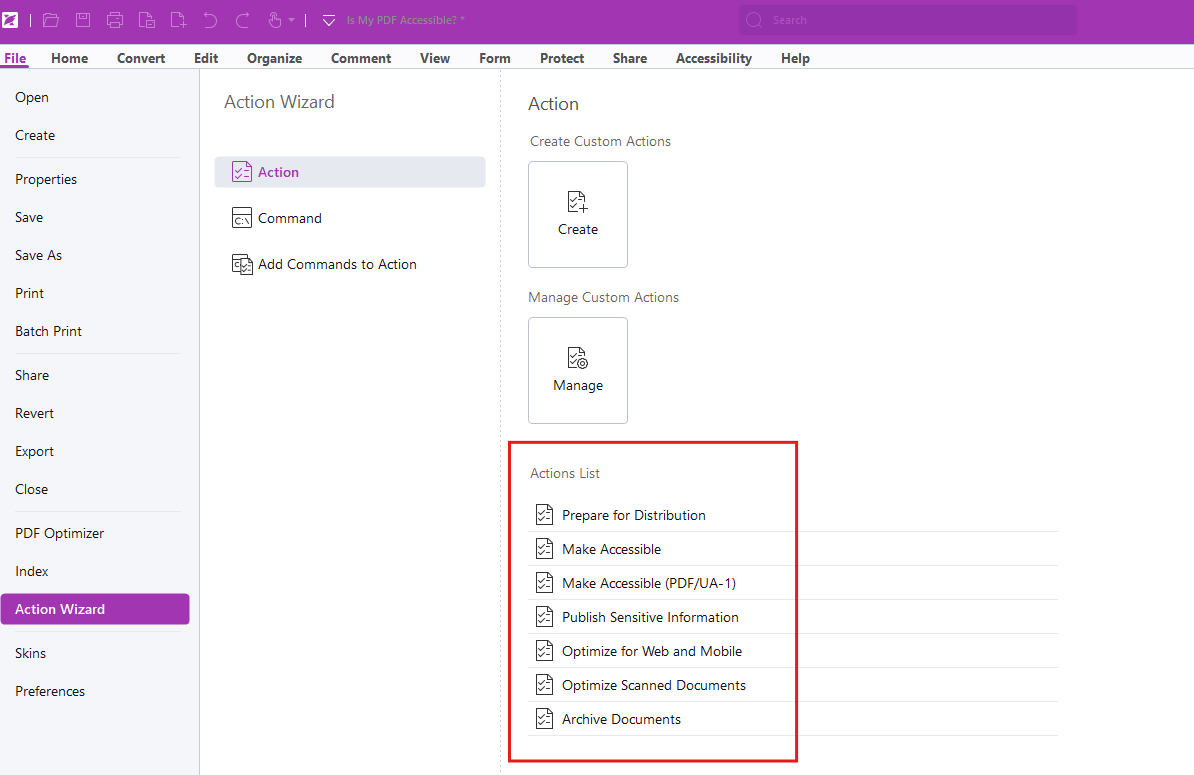The image size is (1194, 775).
Task: Choose Export in File sidebar
Action: coord(34,451)
